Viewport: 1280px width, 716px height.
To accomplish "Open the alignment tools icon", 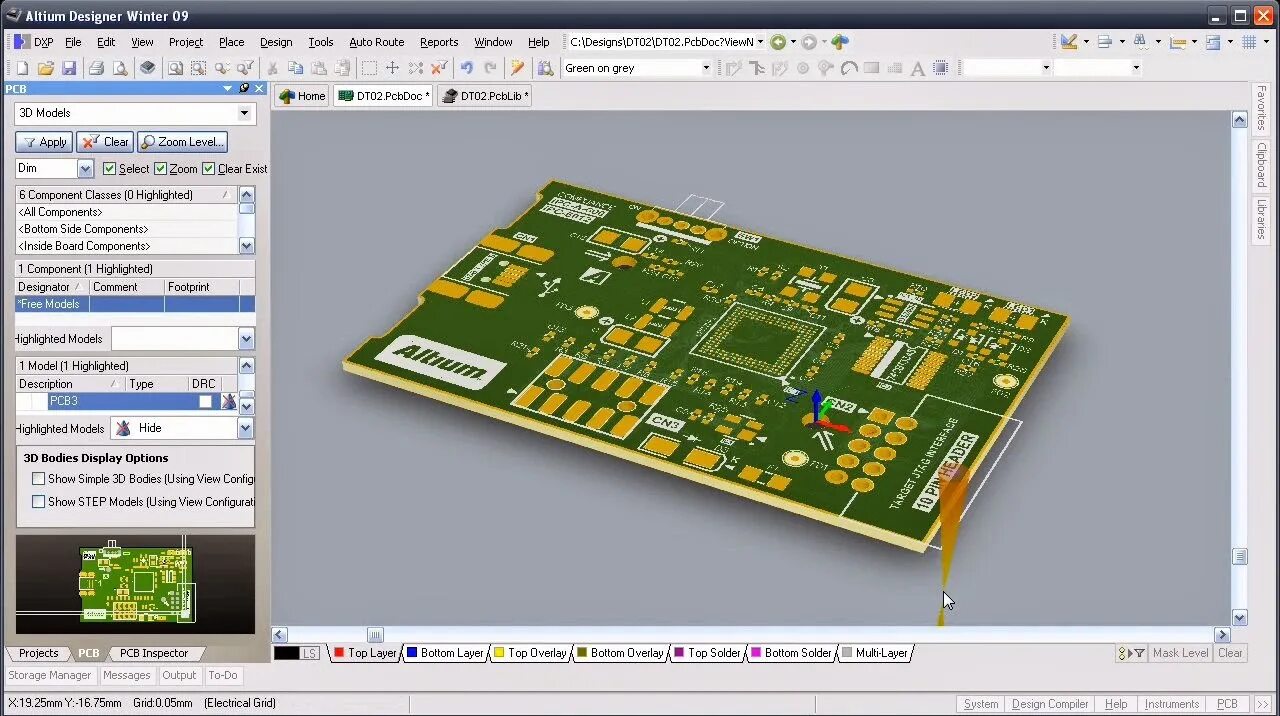I will point(1105,42).
